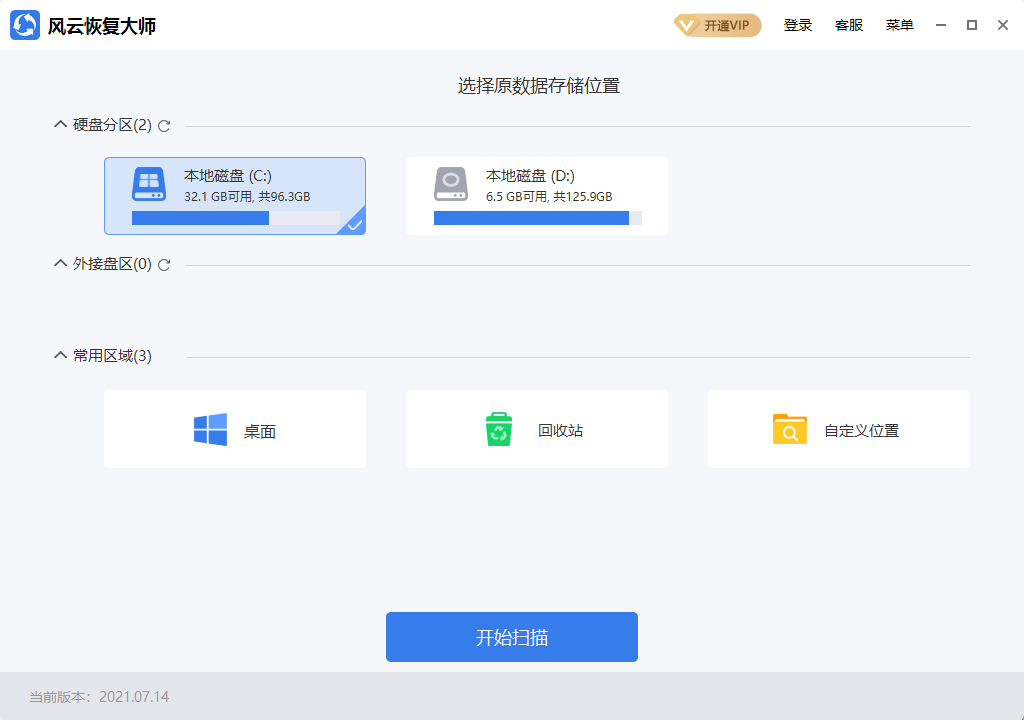
Task: Select the 本地磁盘 (D:) drive icon
Action: point(450,184)
